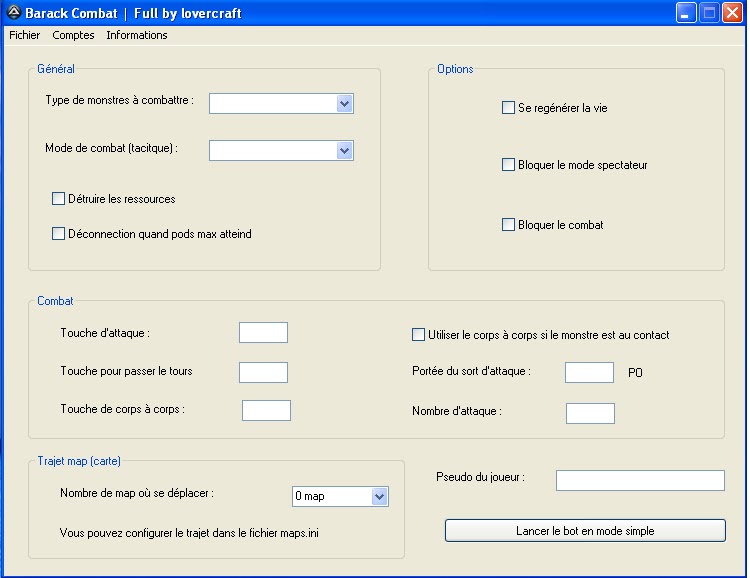Minimize the Barack Combat window
This screenshot has width=750, height=578.
tap(686, 13)
